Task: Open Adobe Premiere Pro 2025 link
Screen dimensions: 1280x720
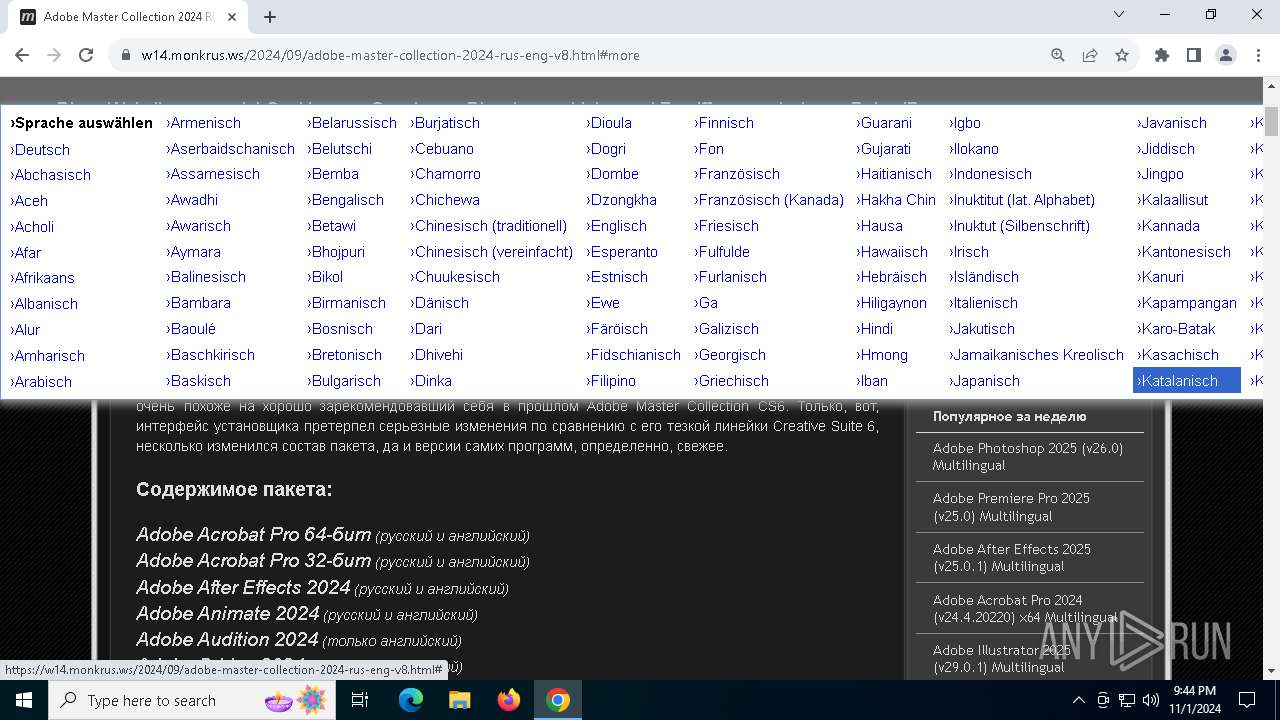Action: coord(1011,507)
